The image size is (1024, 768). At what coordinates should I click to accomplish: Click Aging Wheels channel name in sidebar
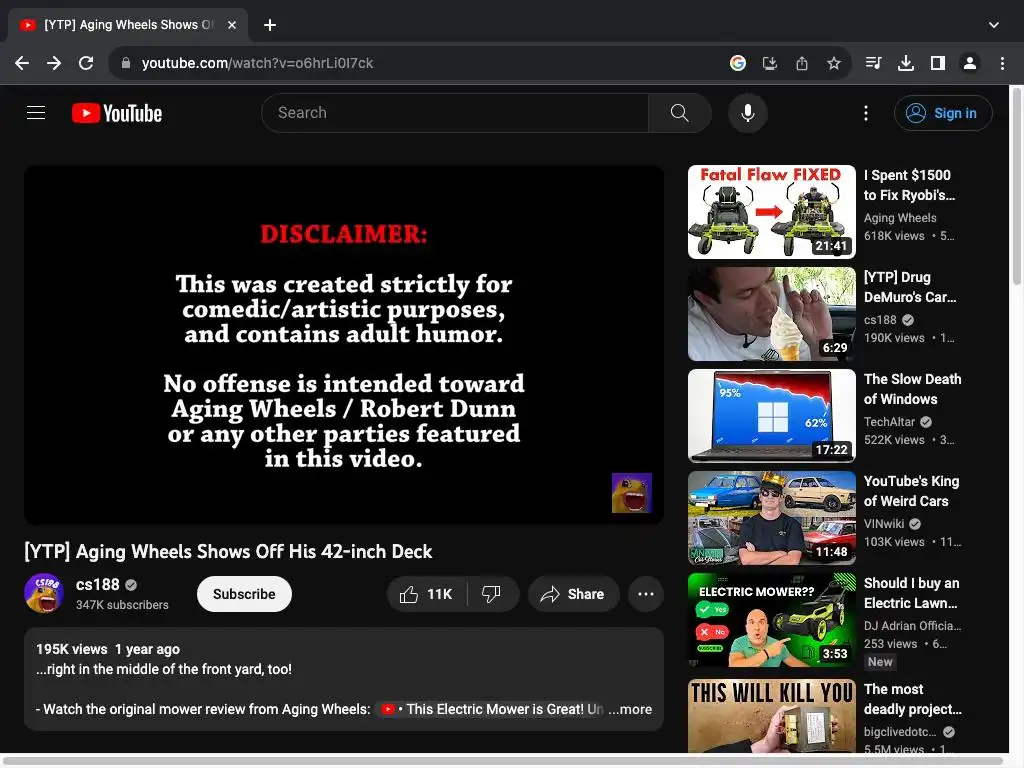pyautogui.click(x=900, y=218)
